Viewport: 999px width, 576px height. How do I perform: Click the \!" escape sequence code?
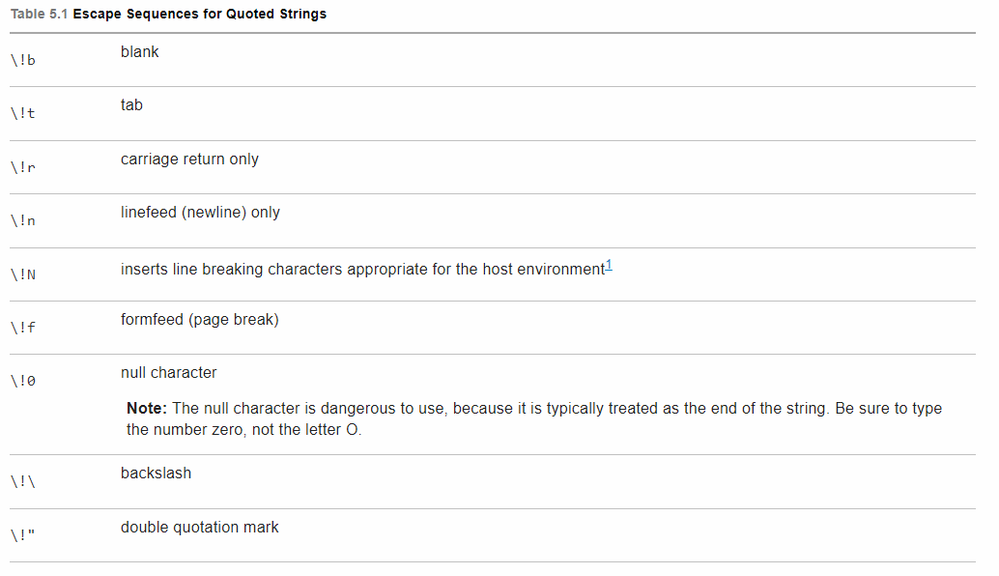[24, 535]
